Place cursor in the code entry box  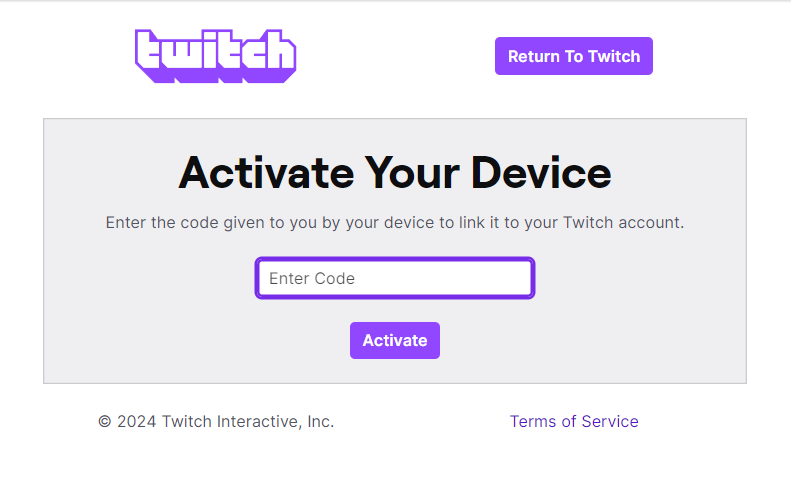tap(395, 278)
